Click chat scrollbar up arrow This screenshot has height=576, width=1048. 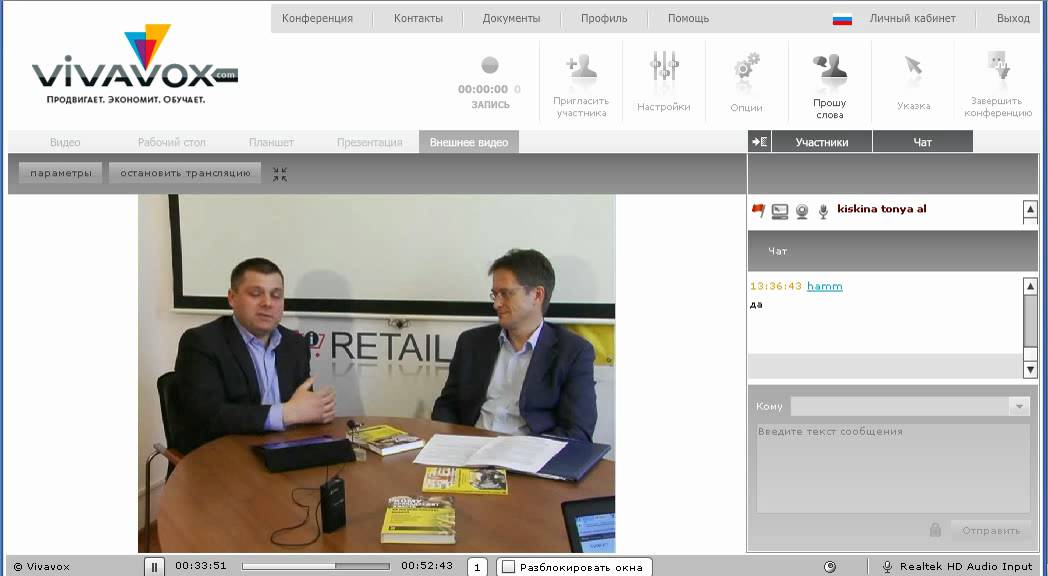coord(1030,287)
